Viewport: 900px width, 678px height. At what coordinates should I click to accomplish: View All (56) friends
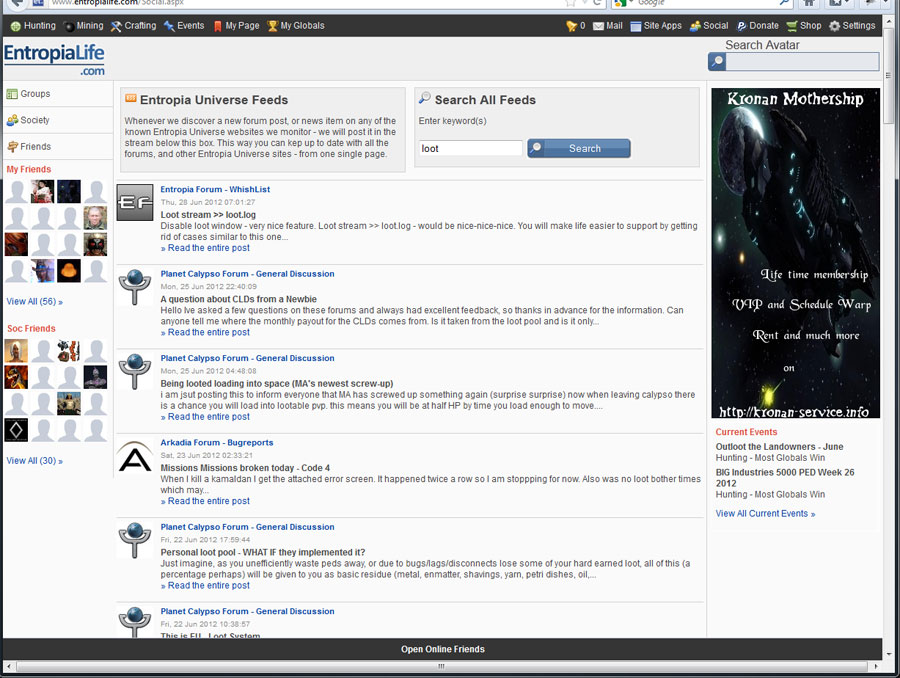pyautogui.click(x=34, y=302)
